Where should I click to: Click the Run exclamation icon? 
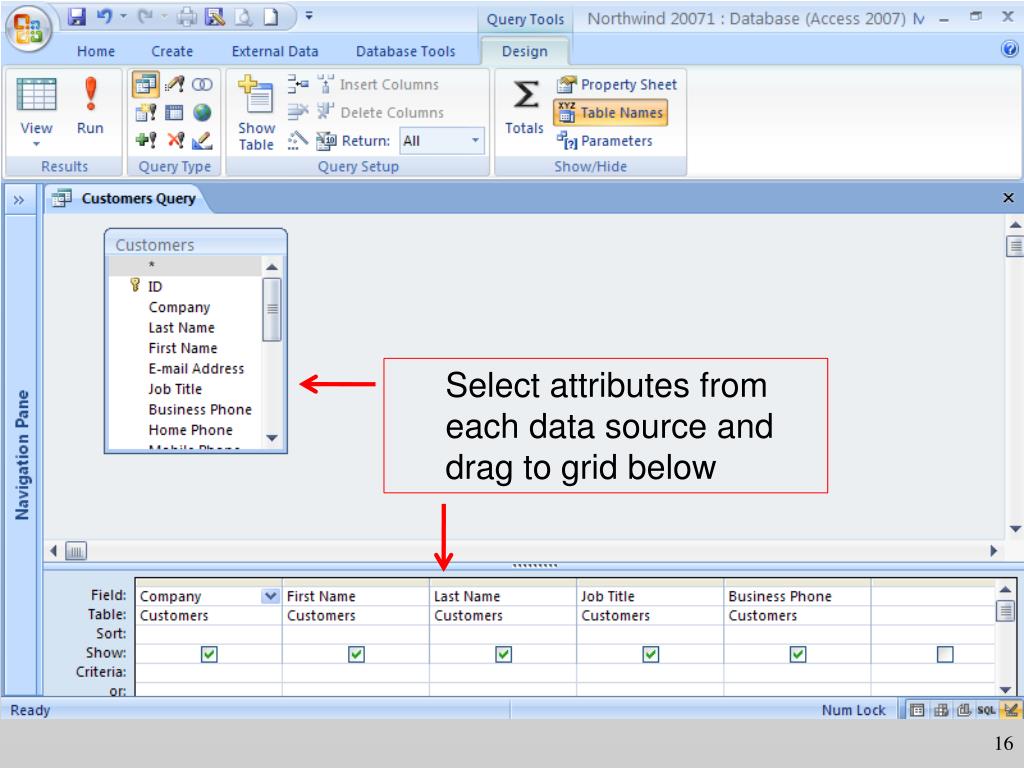[x=91, y=95]
